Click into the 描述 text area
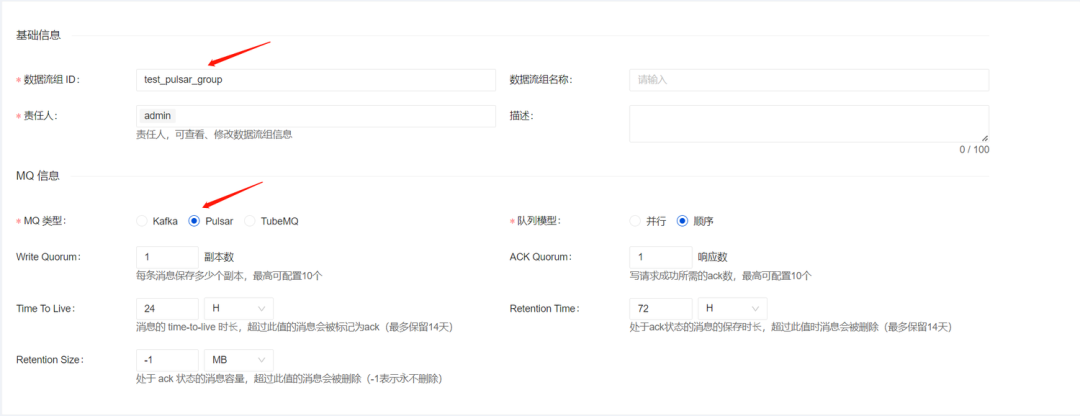Viewport: 1080px width, 416px height. (808, 123)
